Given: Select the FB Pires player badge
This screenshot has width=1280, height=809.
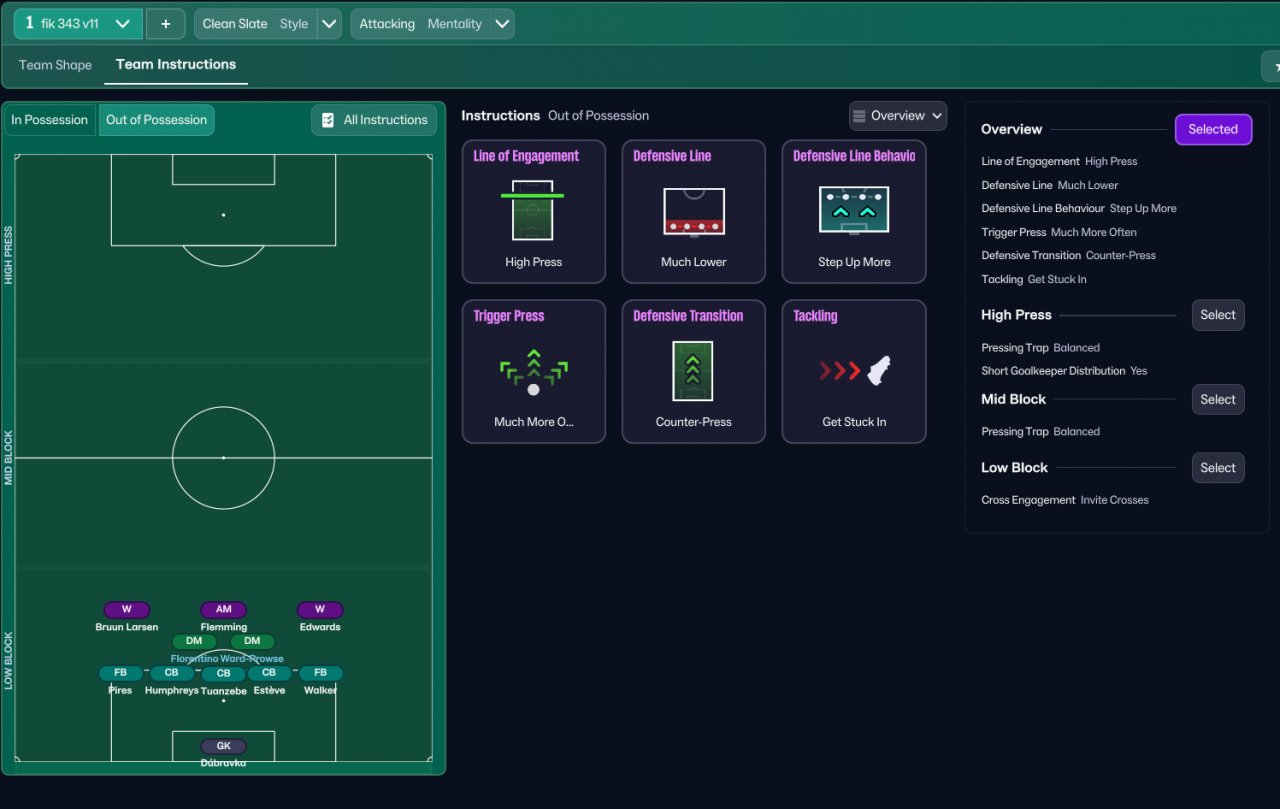Looking at the screenshot, I should point(121,673).
